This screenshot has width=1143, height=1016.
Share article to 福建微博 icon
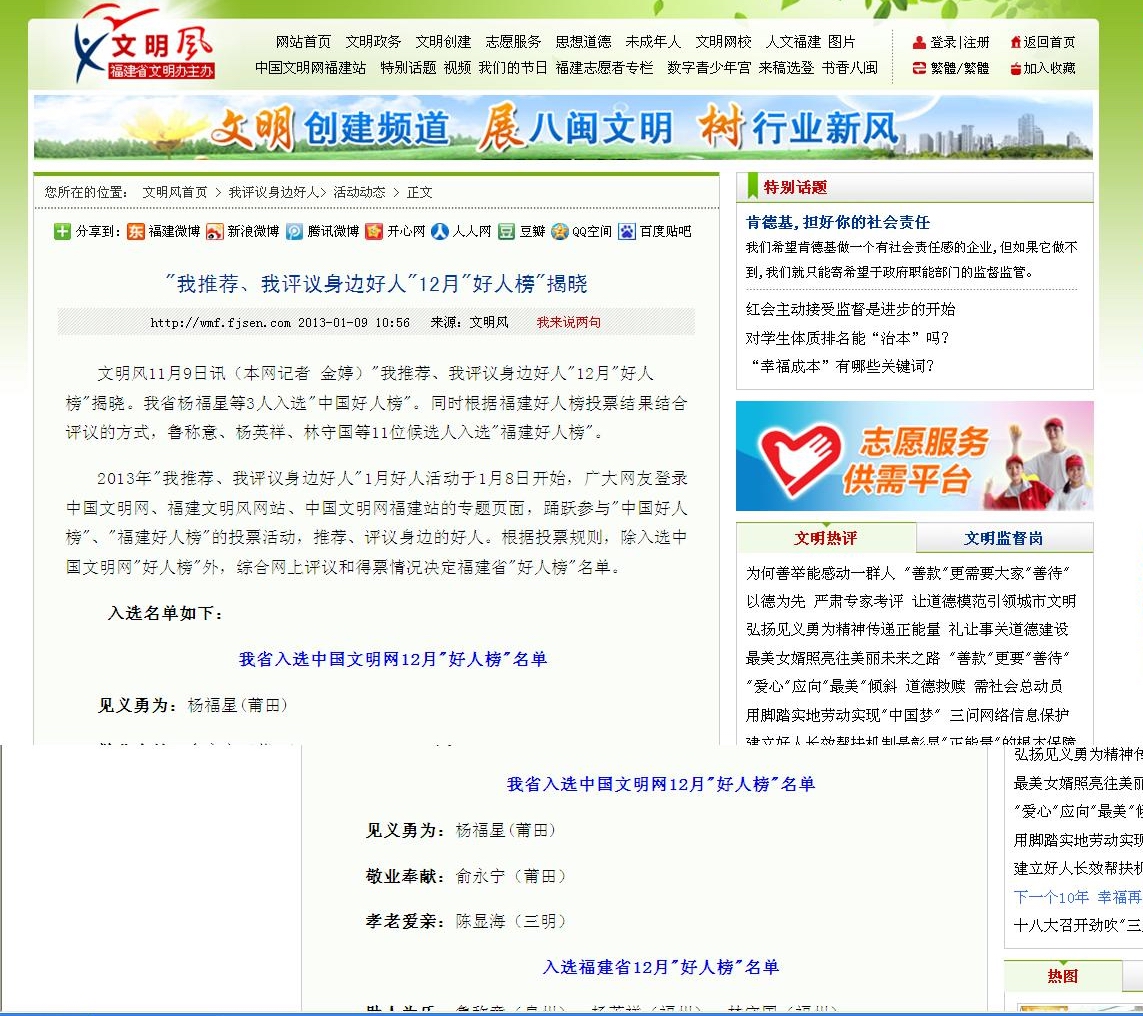[x=136, y=232]
